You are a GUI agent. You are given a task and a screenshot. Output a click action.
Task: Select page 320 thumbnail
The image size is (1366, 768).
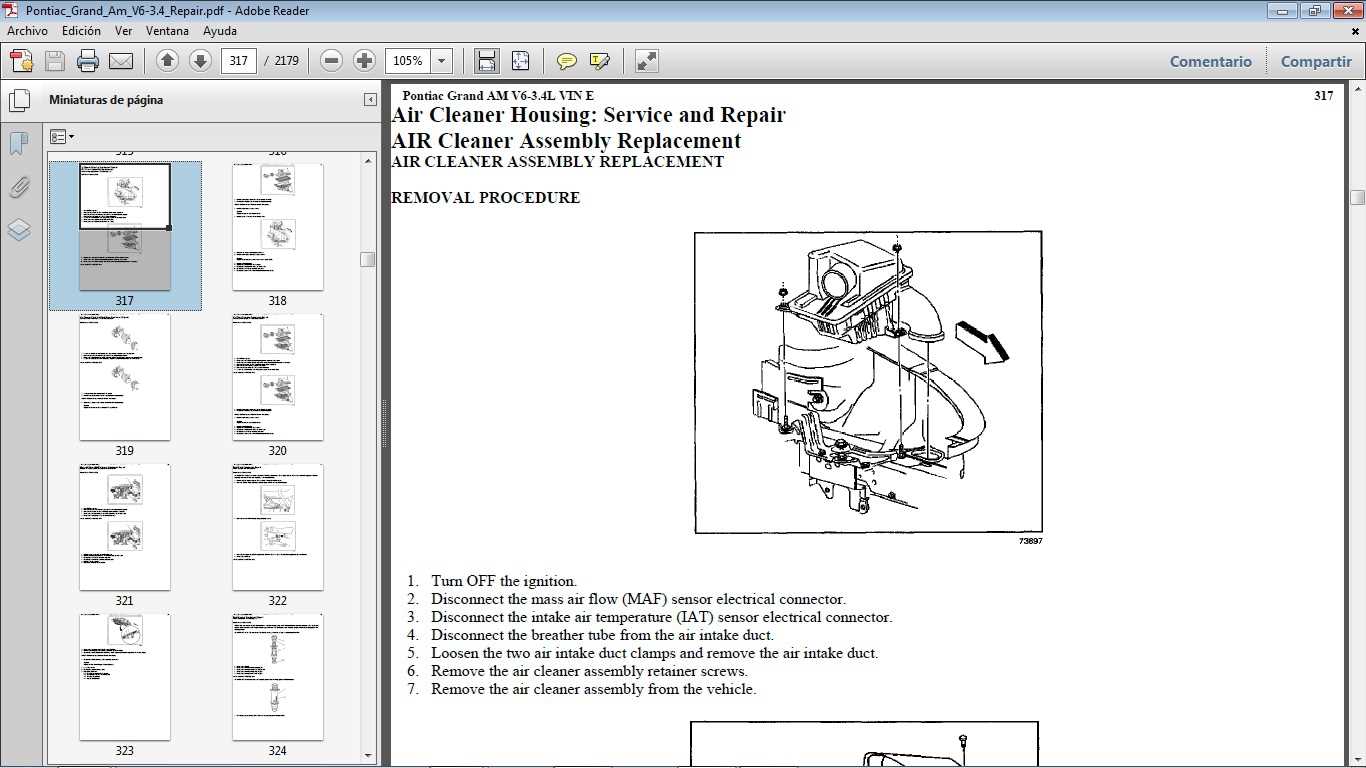pyautogui.click(x=278, y=377)
